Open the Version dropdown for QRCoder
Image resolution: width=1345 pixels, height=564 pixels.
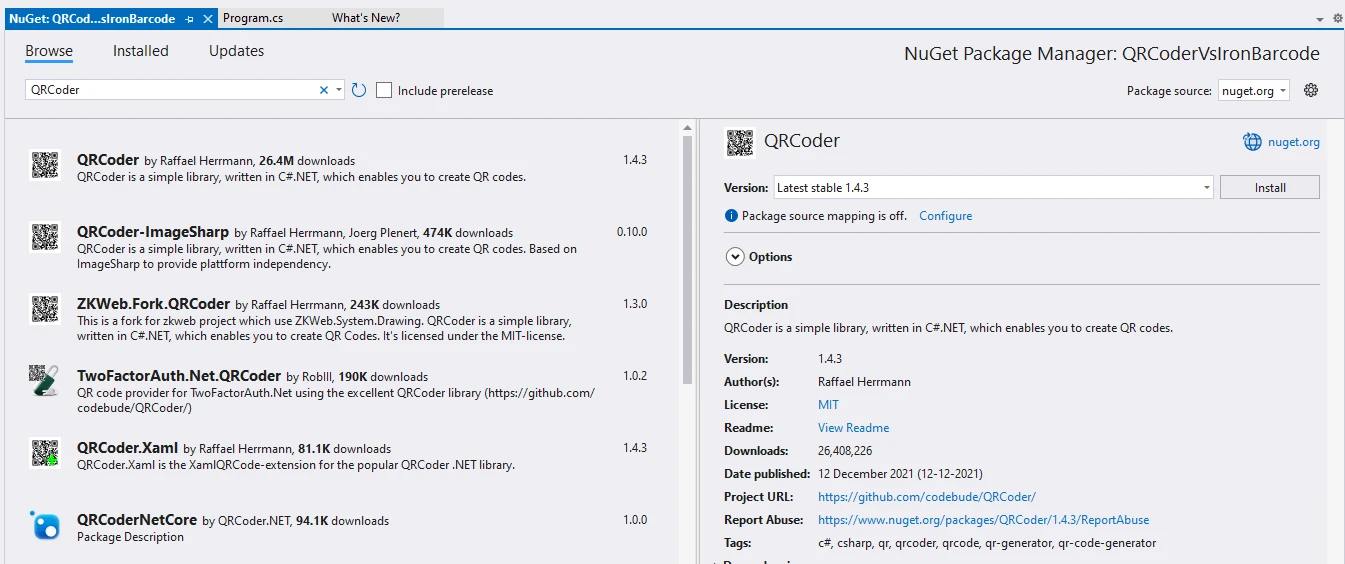coord(994,188)
